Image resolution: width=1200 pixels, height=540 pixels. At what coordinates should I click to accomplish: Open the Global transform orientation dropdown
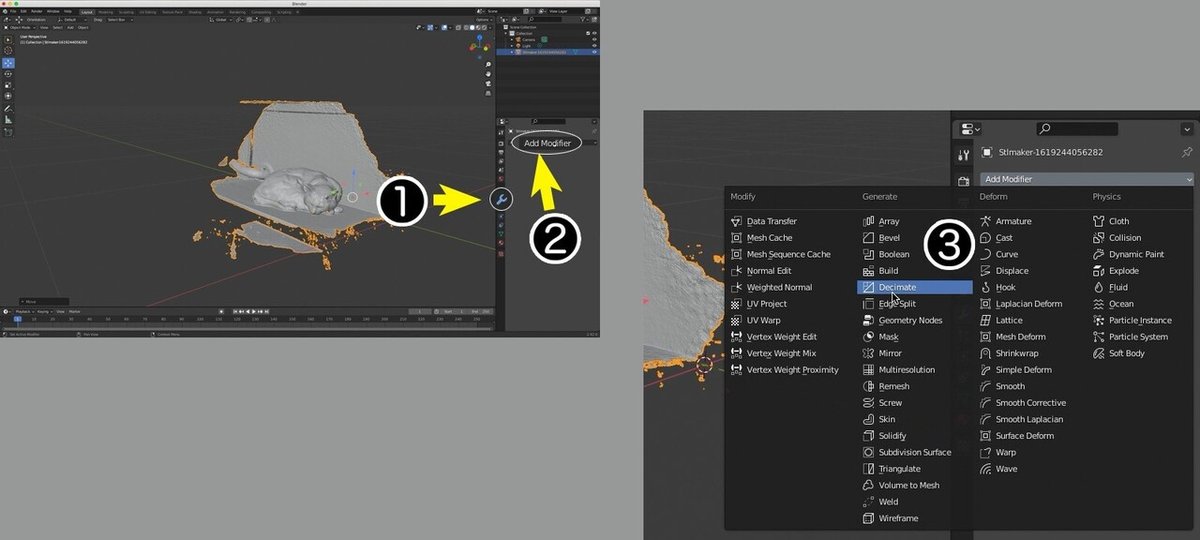coord(220,20)
